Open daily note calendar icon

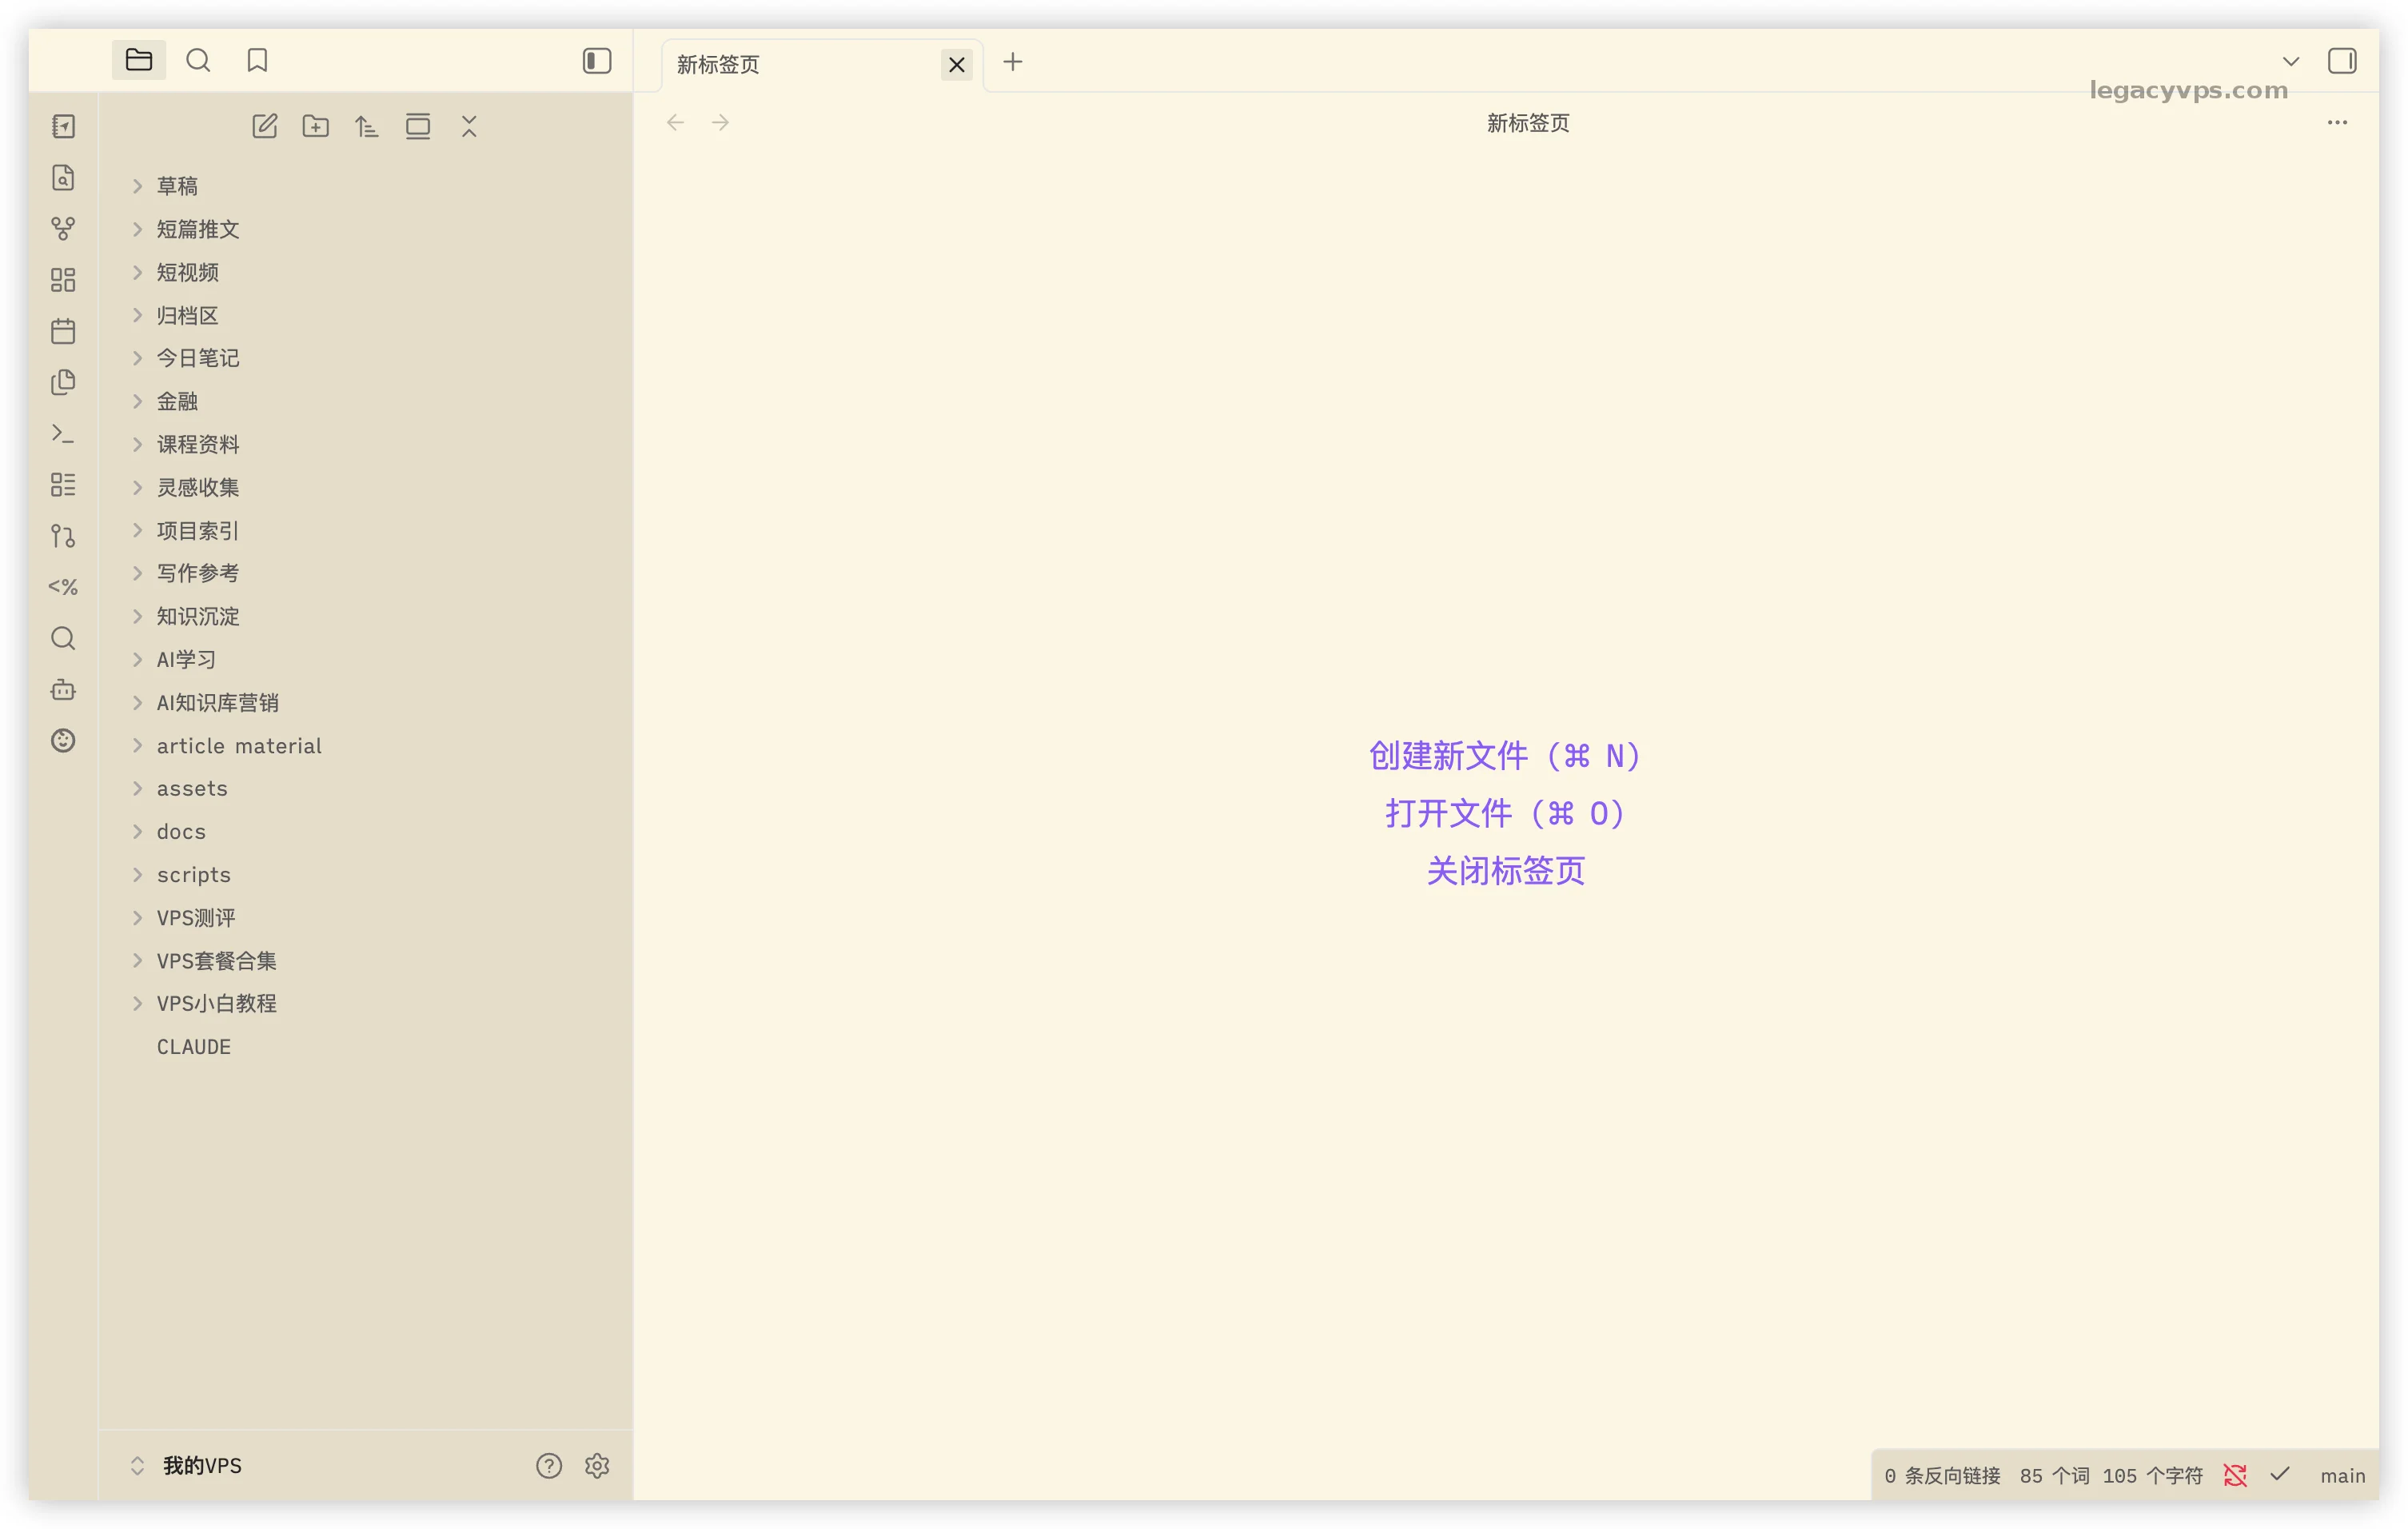point(63,331)
